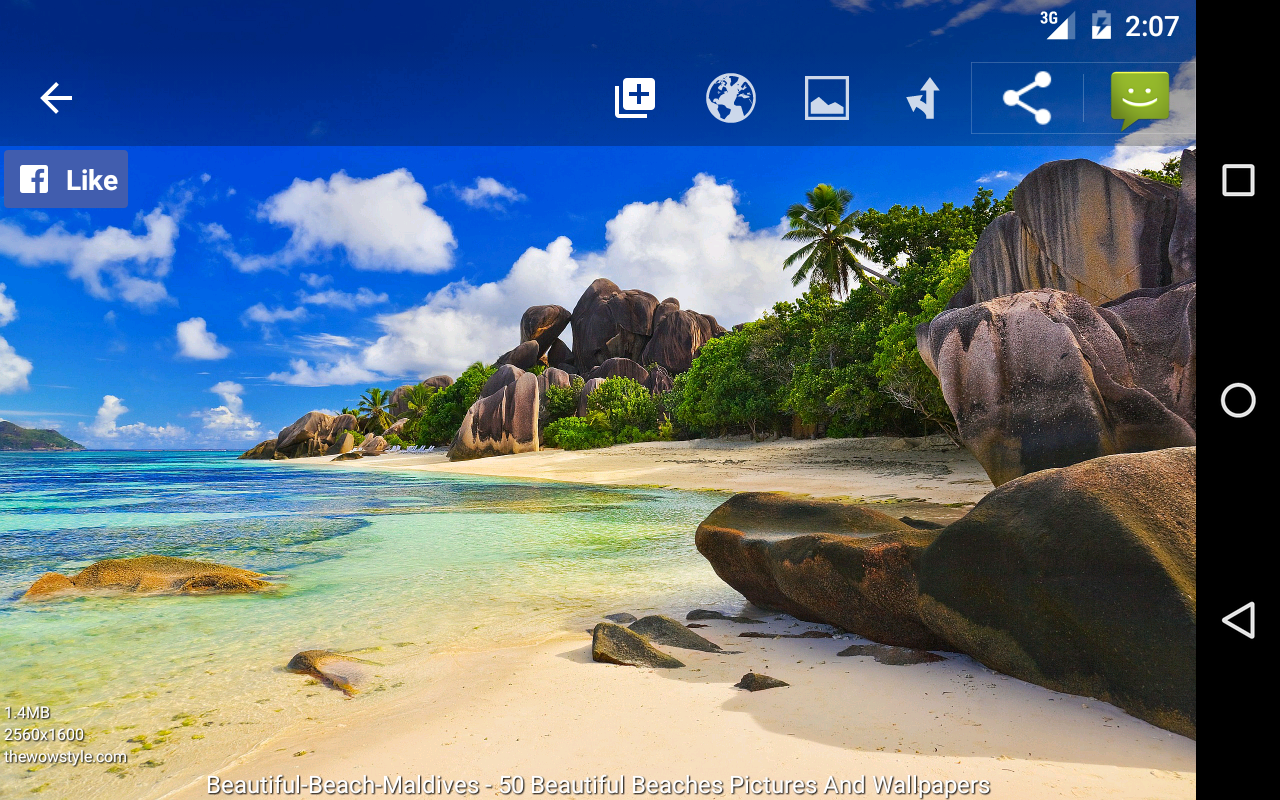Open the thewowstyle.com source link
This screenshot has width=1280, height=800.
point(66,757)
